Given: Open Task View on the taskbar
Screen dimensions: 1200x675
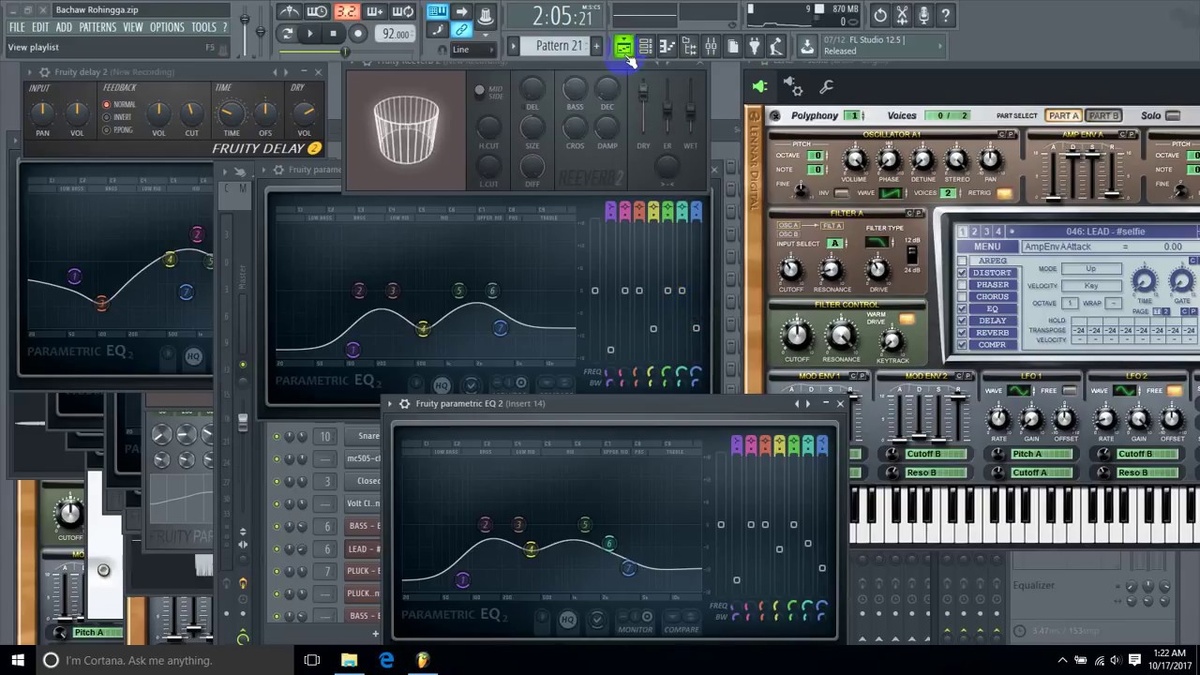Looking at the screenshot, I should pos(312,660).
